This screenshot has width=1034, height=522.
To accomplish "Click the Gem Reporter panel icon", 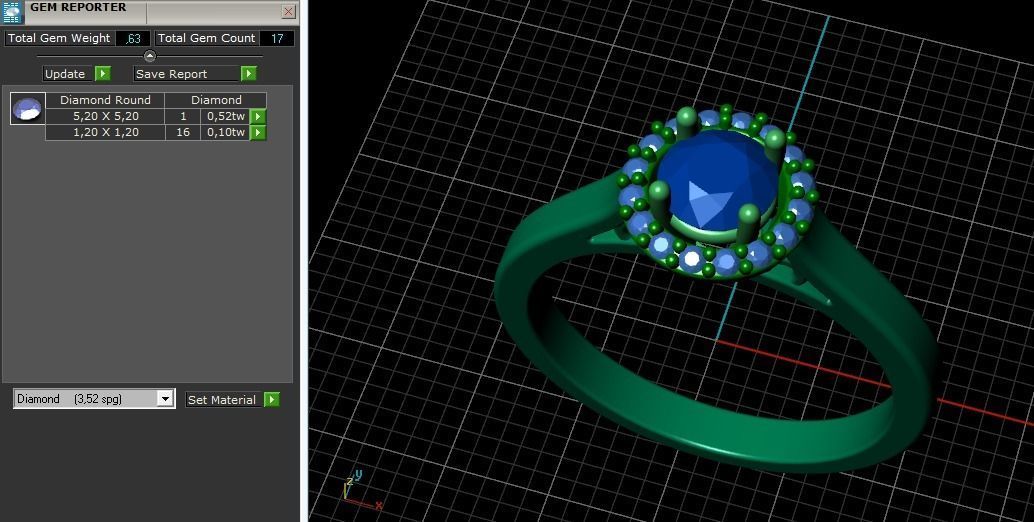I will [x=13, y=13].
